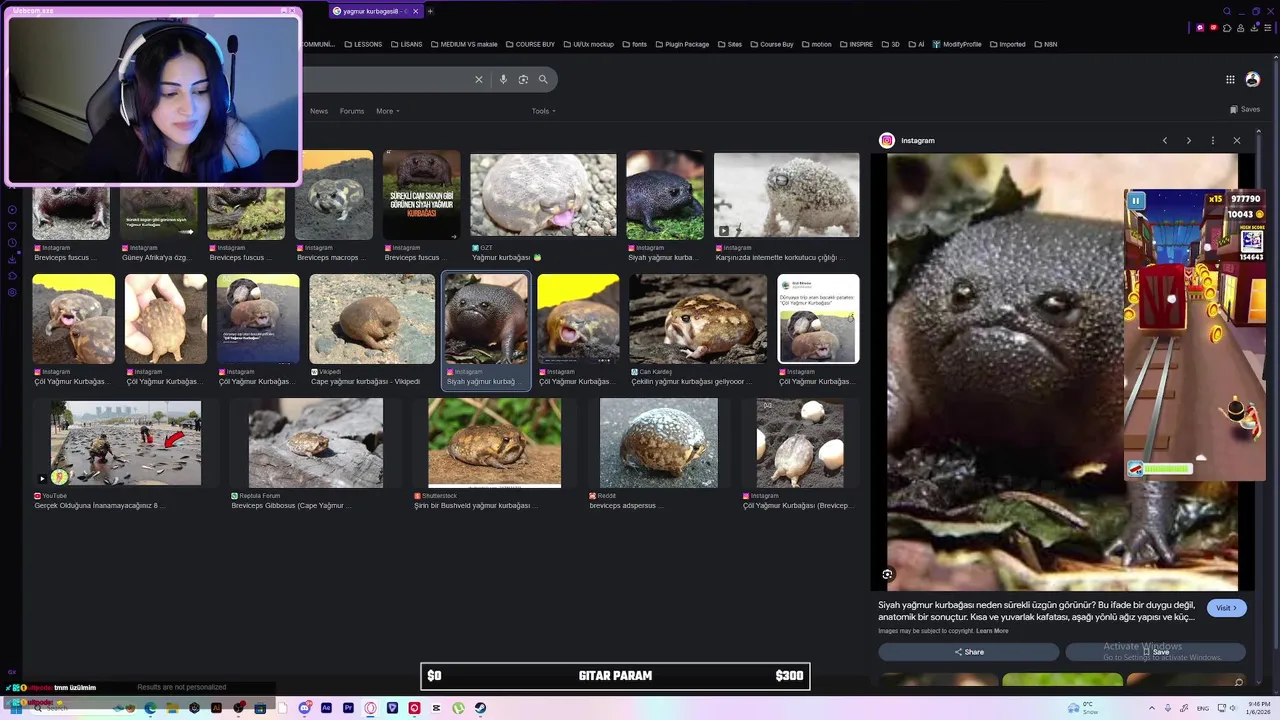Open Saves collection link

pyautogui.click(x=1245, y=109)
